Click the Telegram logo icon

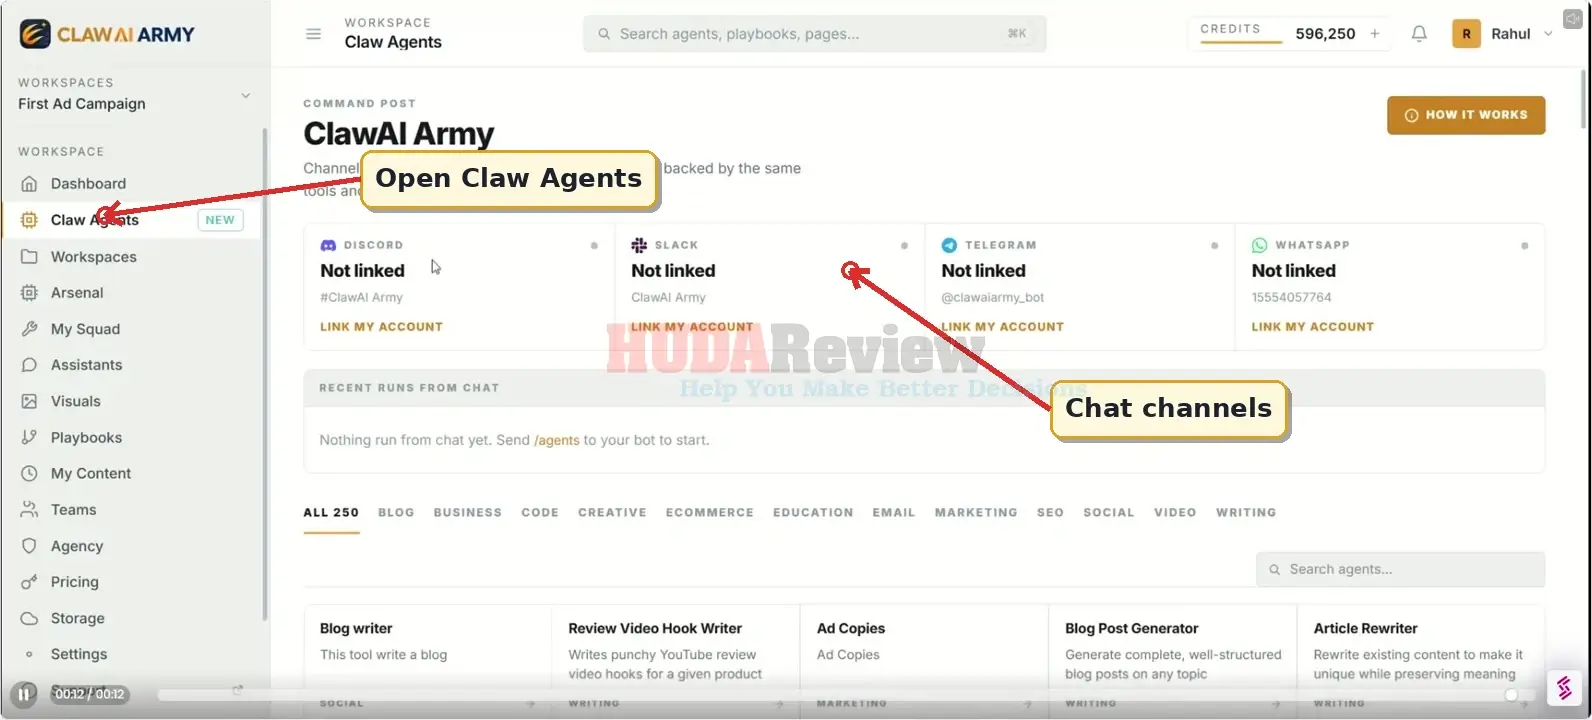coord(949,245)
